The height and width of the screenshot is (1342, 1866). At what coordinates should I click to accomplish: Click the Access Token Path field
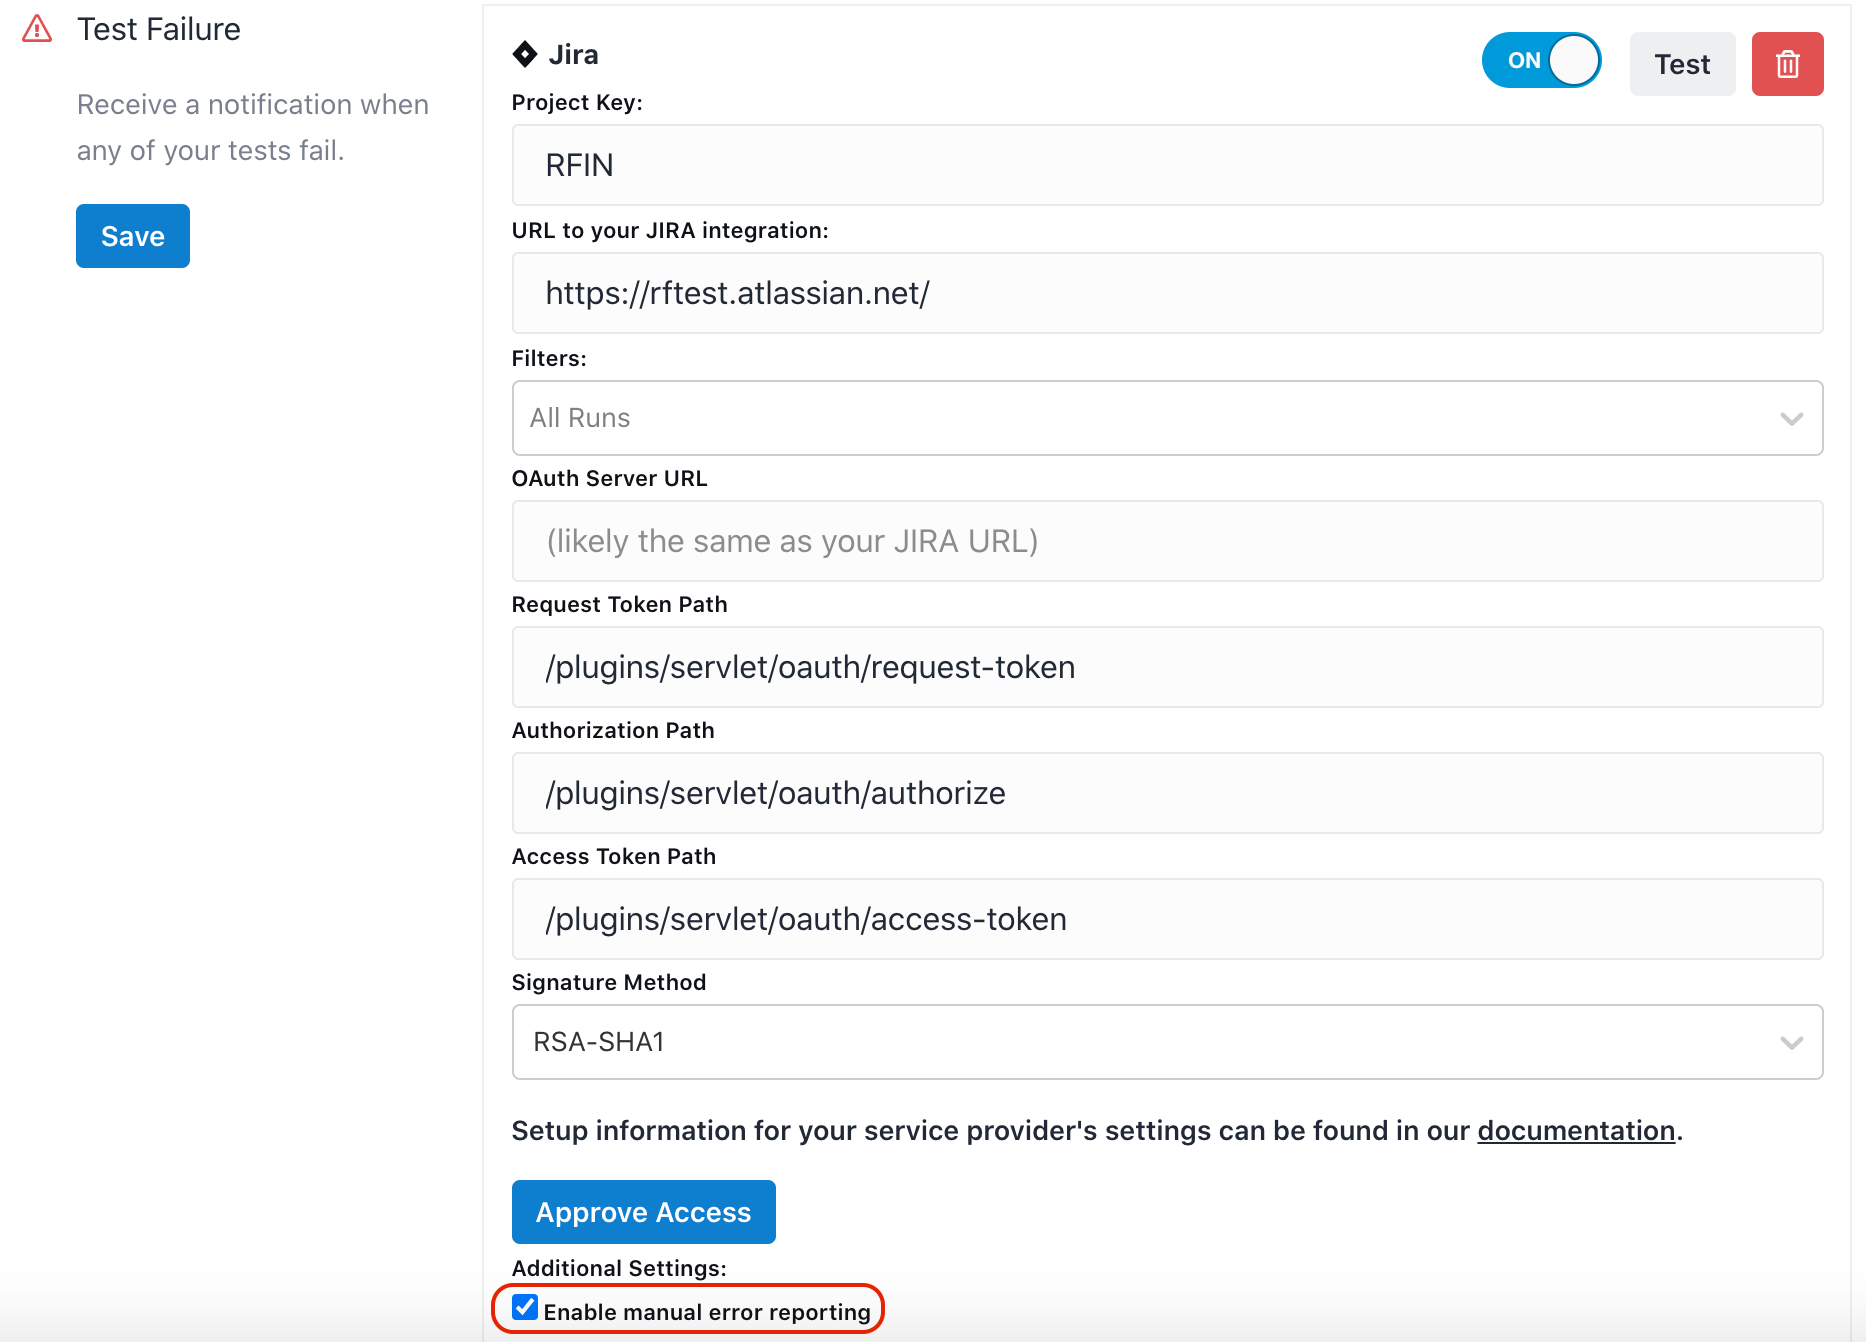(1167, 919)
